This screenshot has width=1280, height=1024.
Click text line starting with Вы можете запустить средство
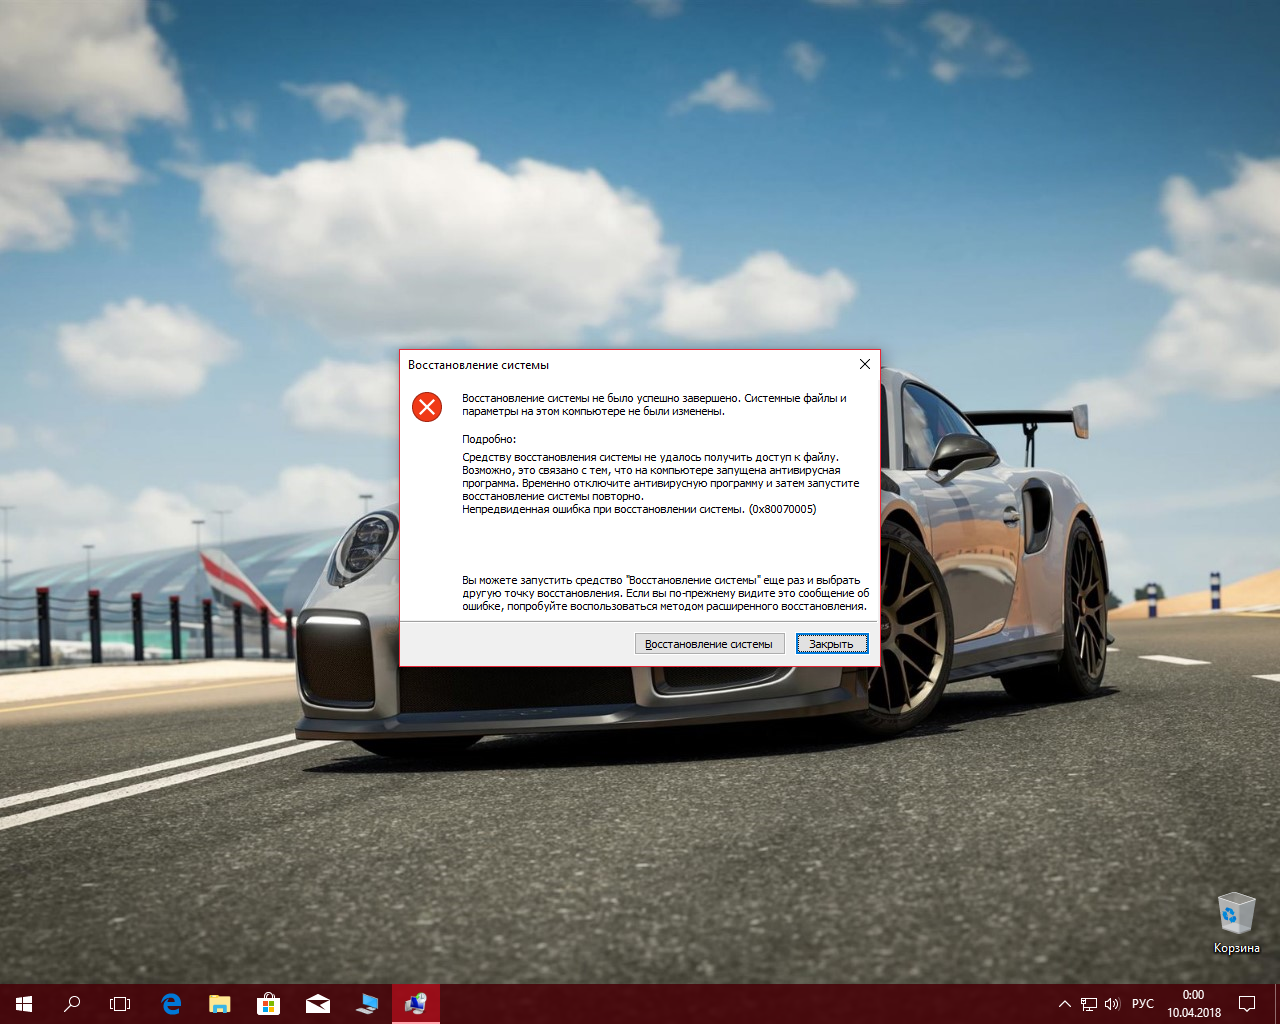(x=661, y=580)
